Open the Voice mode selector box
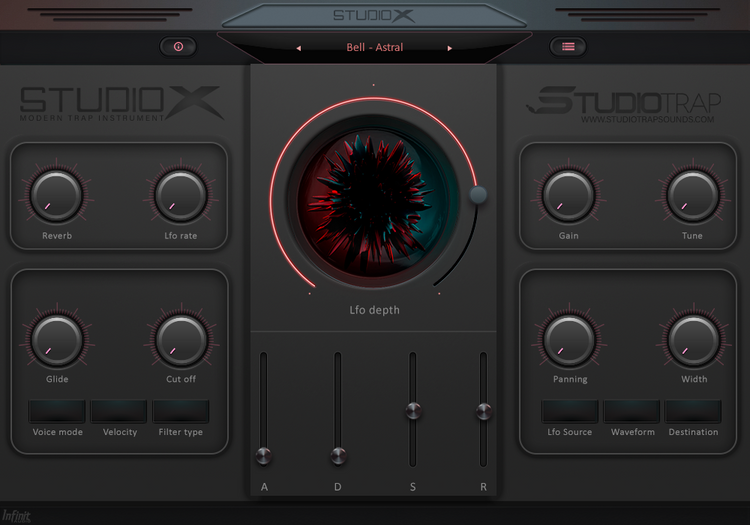 [x=57, y=411]
